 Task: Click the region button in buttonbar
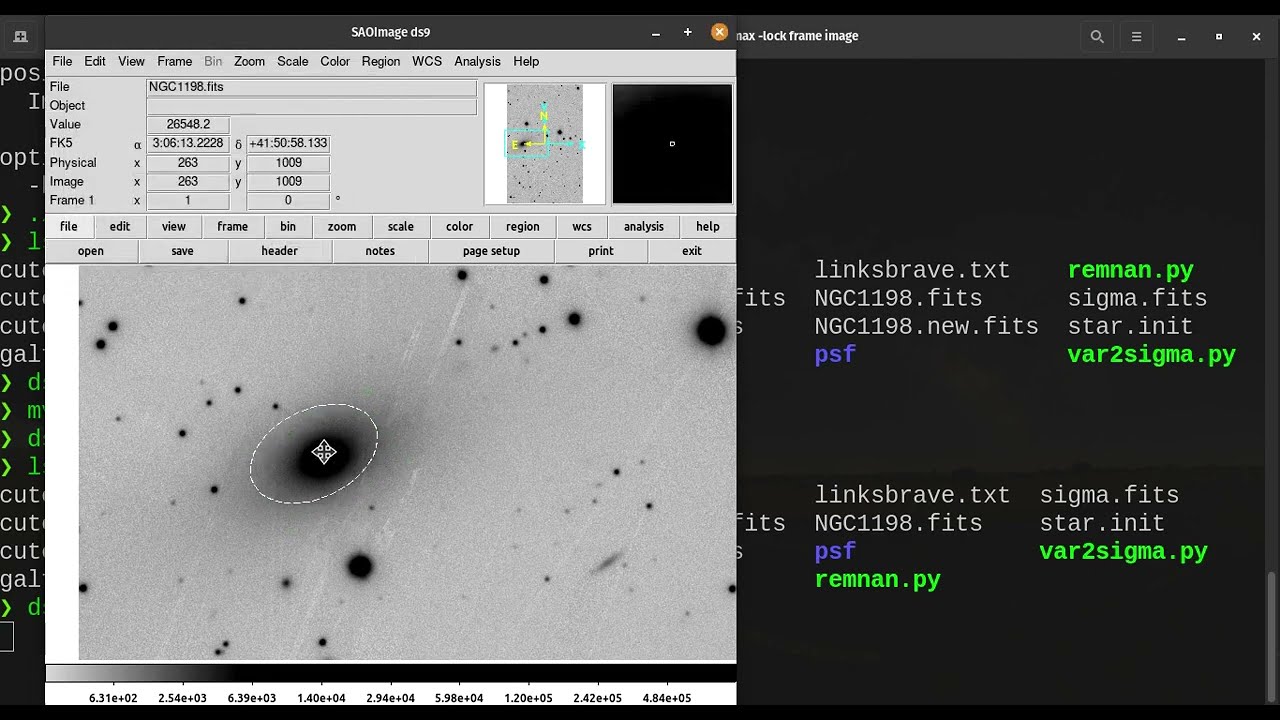tap(522, 226)
